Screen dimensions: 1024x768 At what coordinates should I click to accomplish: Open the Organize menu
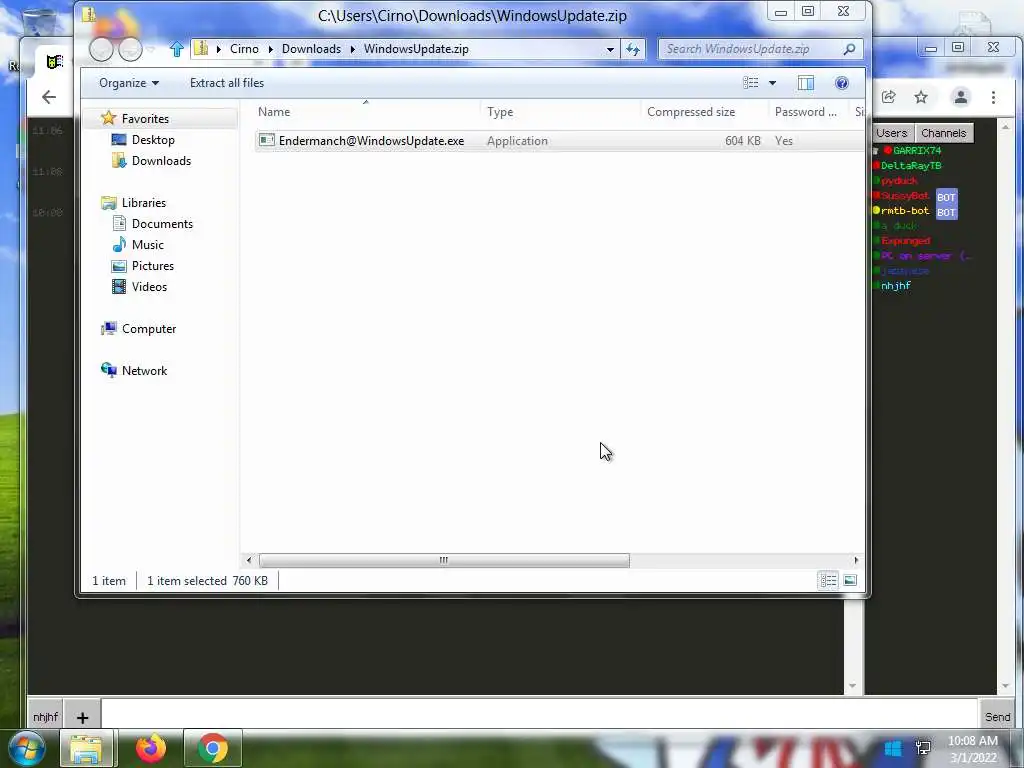pyautogui.click(x=129, y=83)
